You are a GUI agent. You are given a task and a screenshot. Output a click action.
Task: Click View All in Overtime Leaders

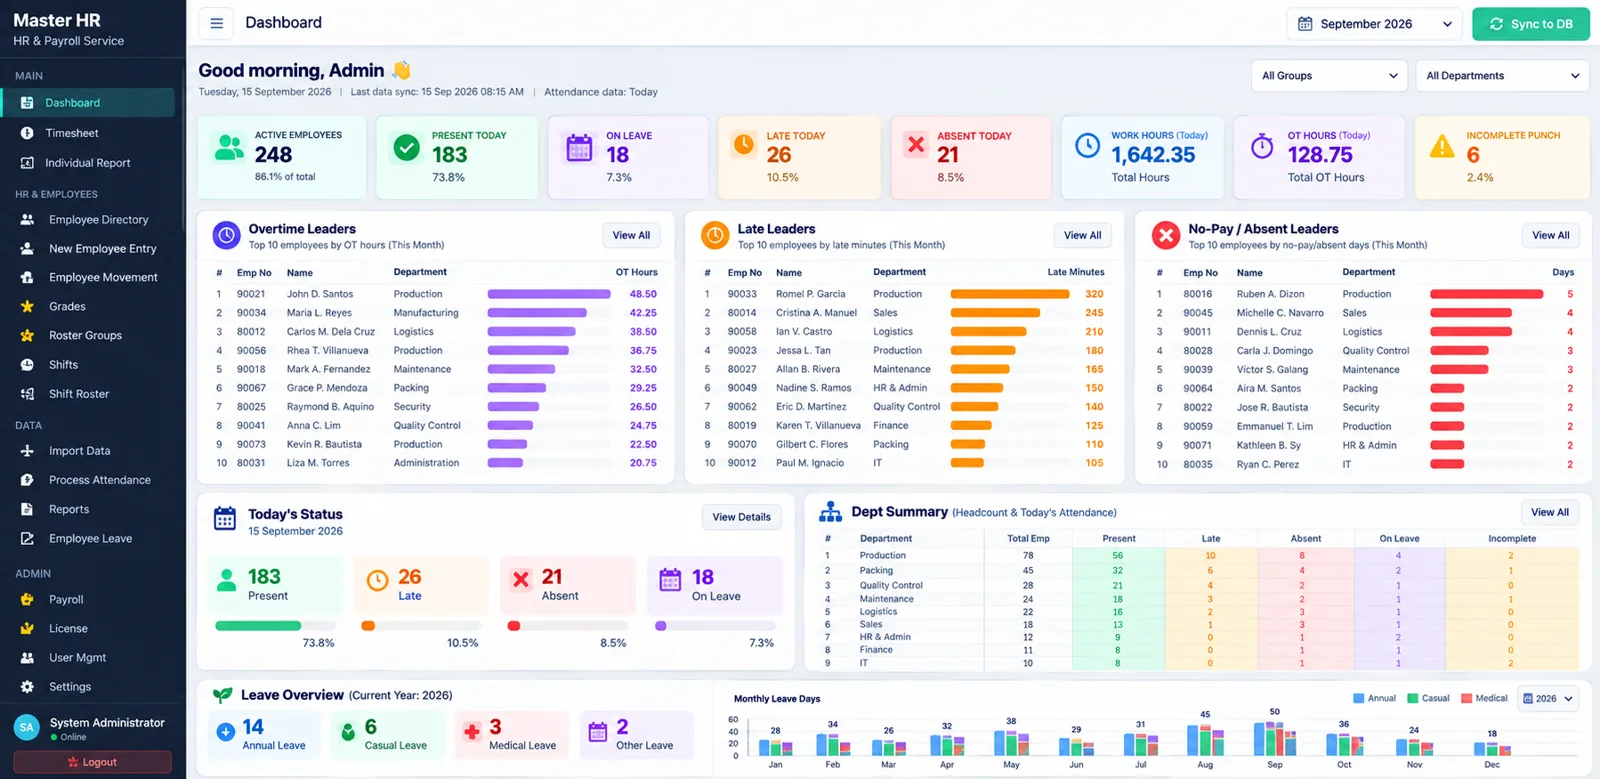[x=631, y=236]
